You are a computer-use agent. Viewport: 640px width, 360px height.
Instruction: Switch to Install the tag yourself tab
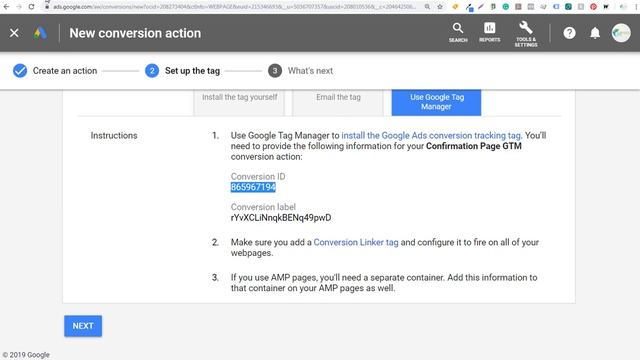pyautogui.click(x=239, y=102)
